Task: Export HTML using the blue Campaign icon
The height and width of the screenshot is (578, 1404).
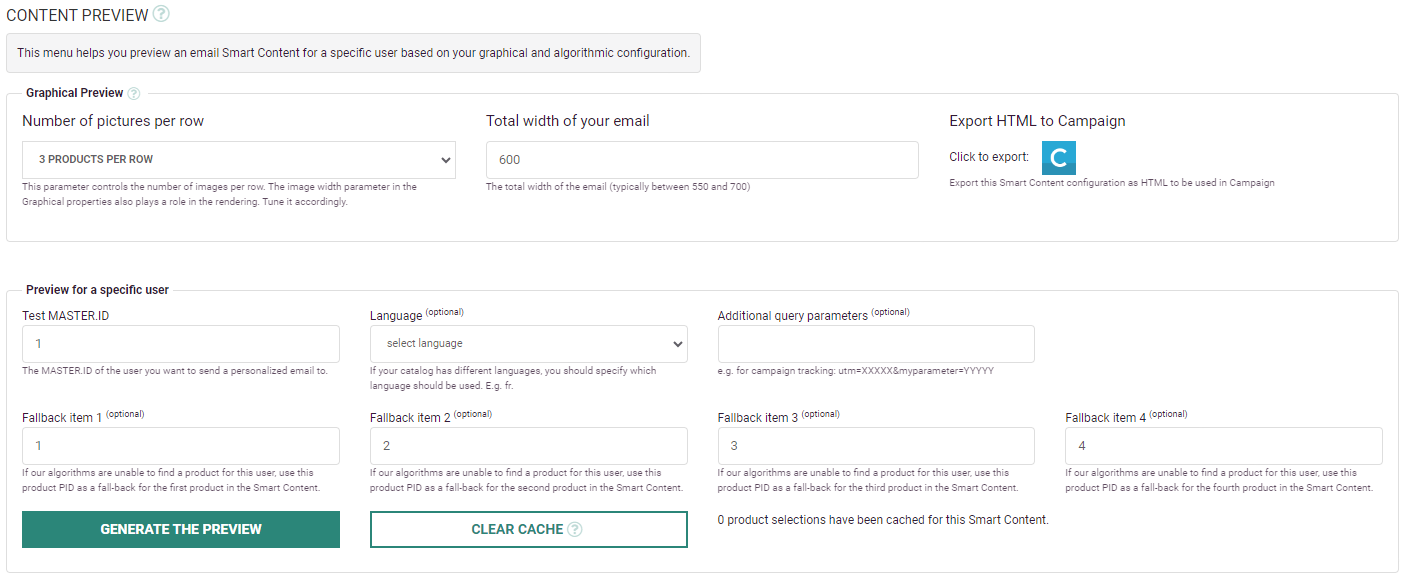Action: click(1058, 158)
